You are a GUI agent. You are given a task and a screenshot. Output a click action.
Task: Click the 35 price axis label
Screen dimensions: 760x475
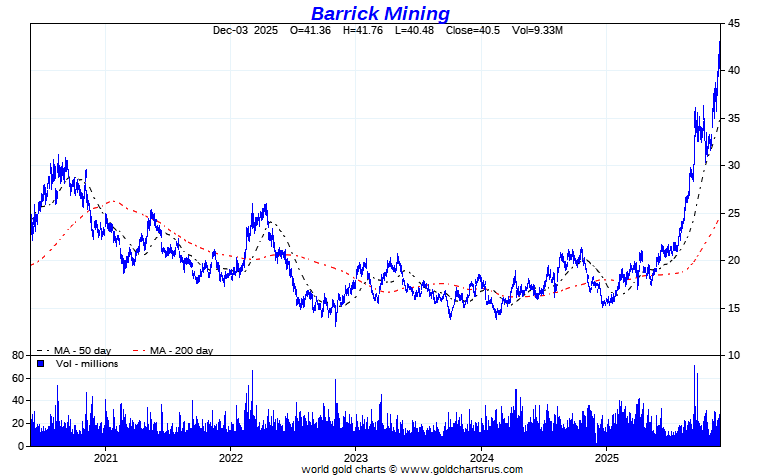tap(734, 118)
